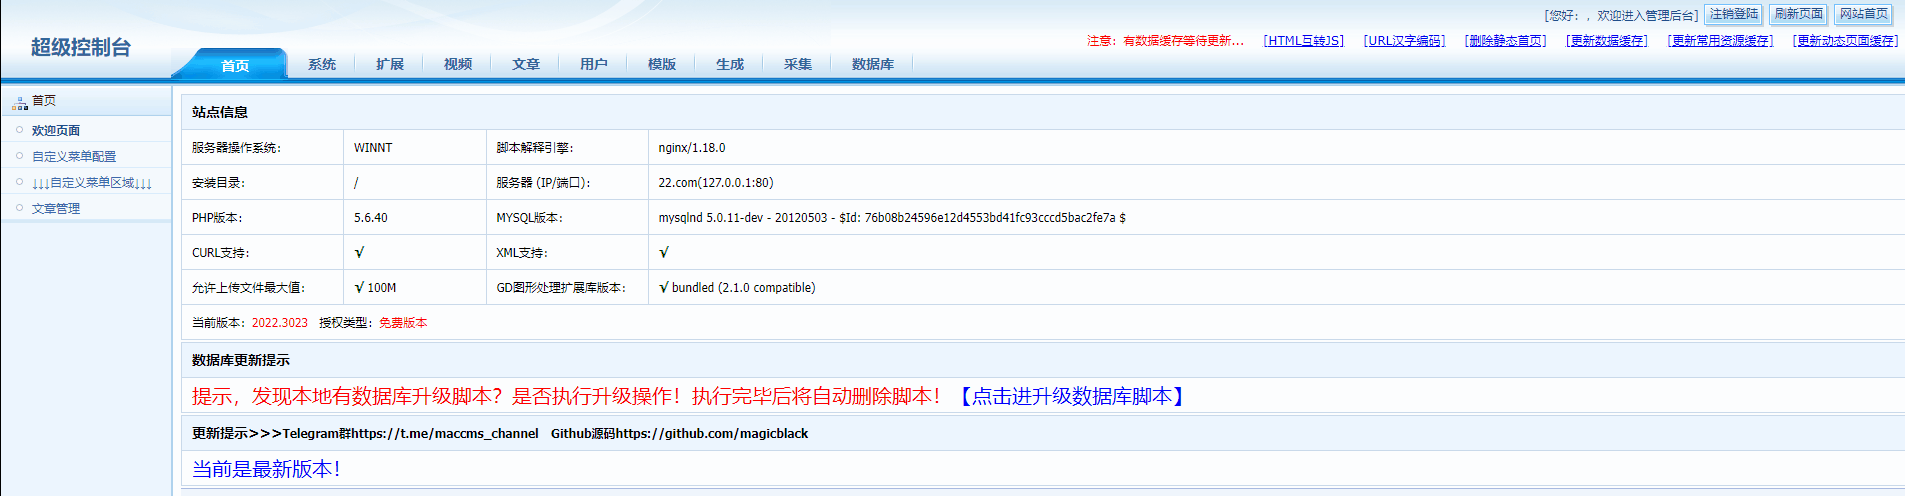Select 欢迎页面 in the sidebar
1905x496 pixels.
56,131
